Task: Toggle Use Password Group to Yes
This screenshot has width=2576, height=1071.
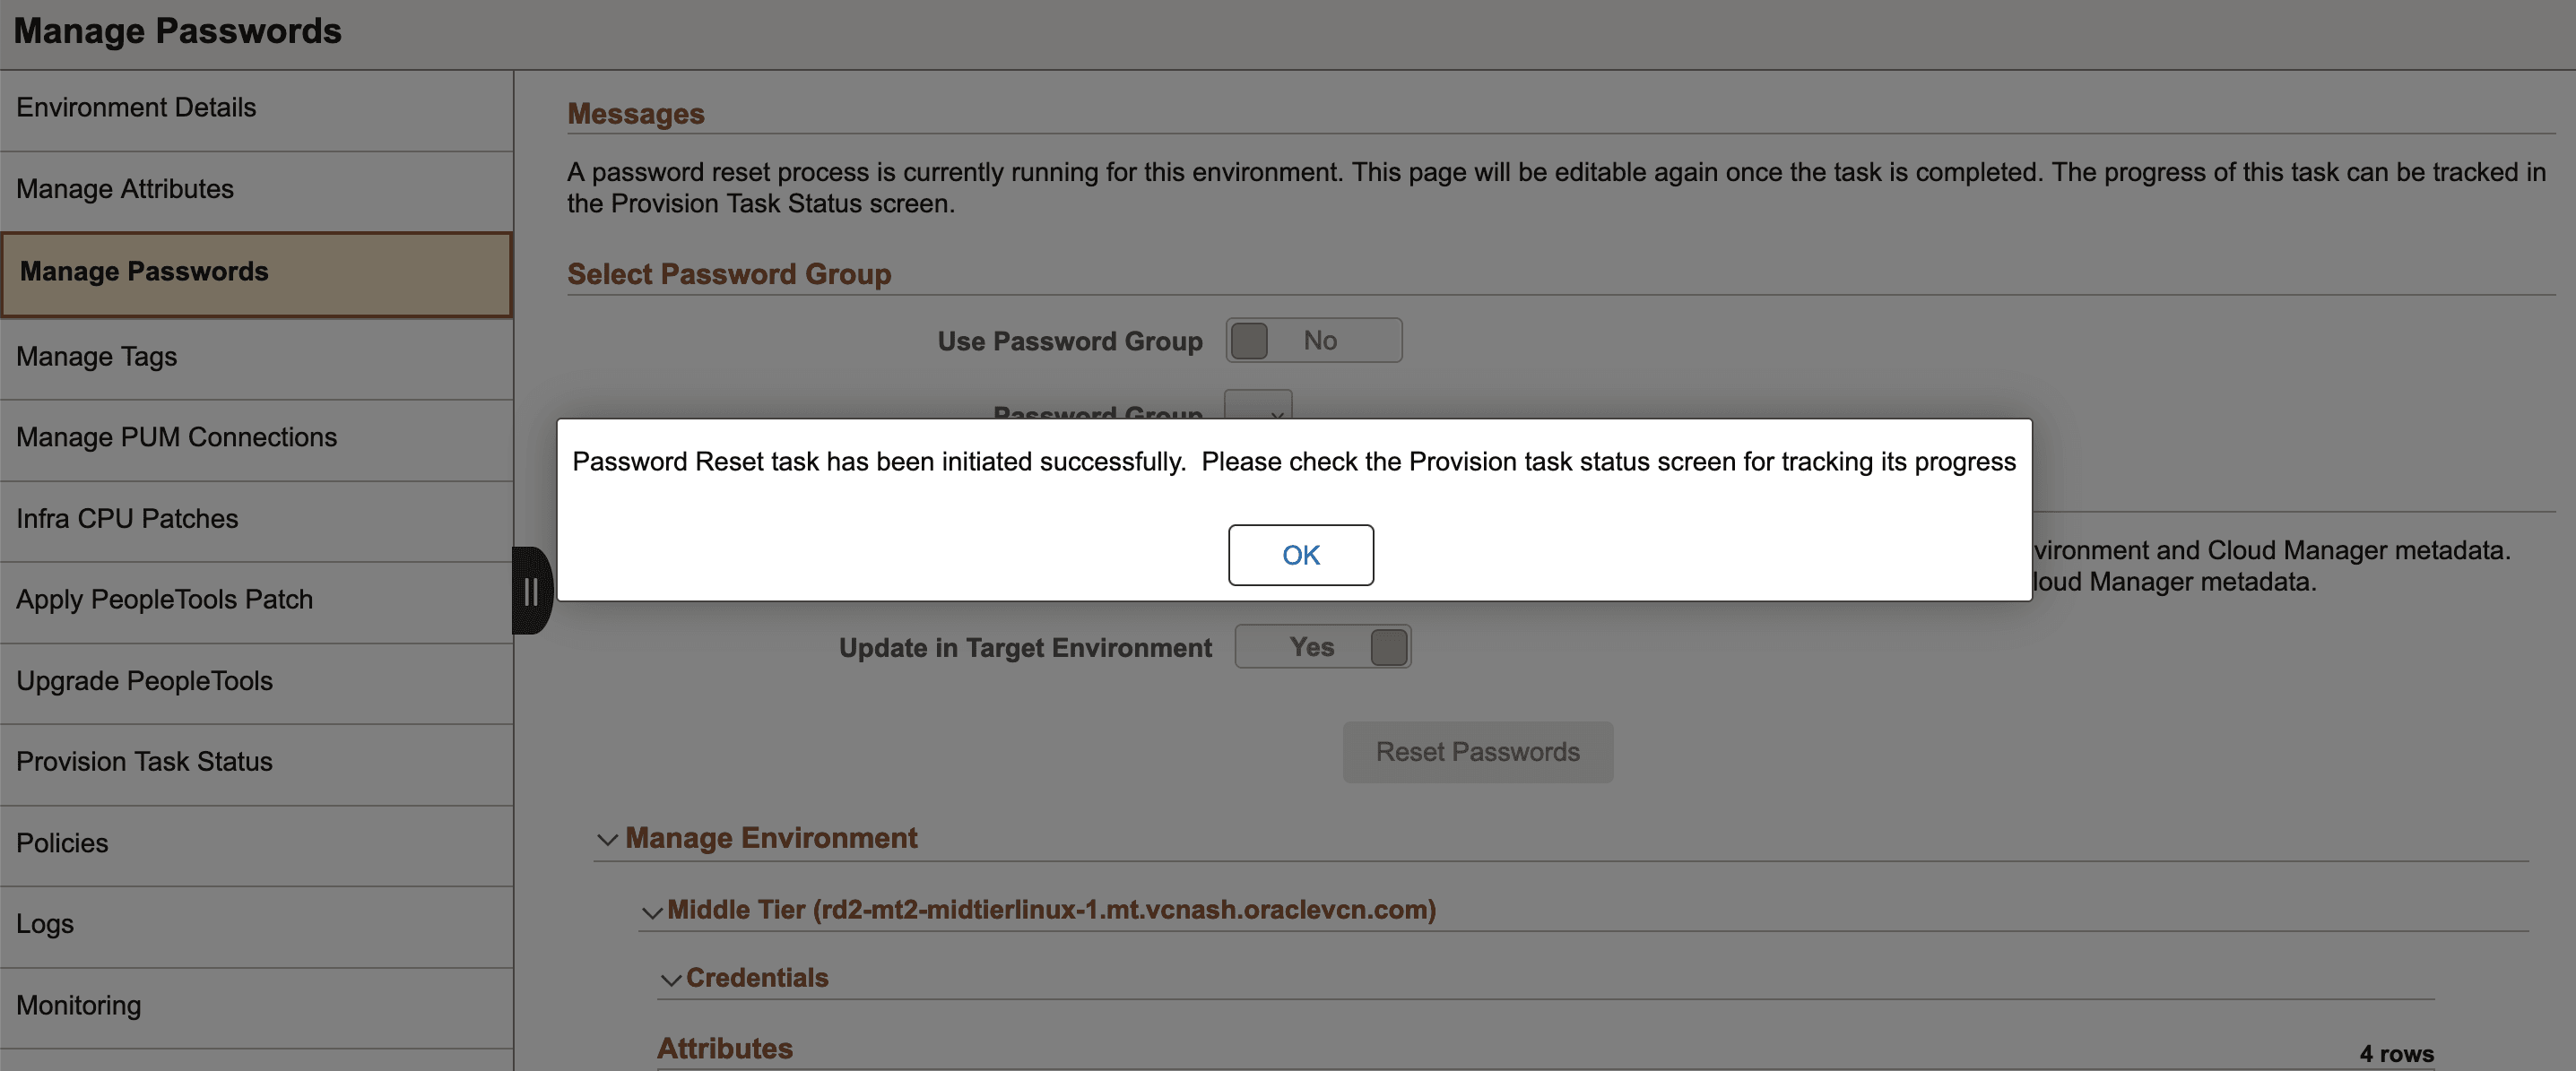Action: point(1313,340)
